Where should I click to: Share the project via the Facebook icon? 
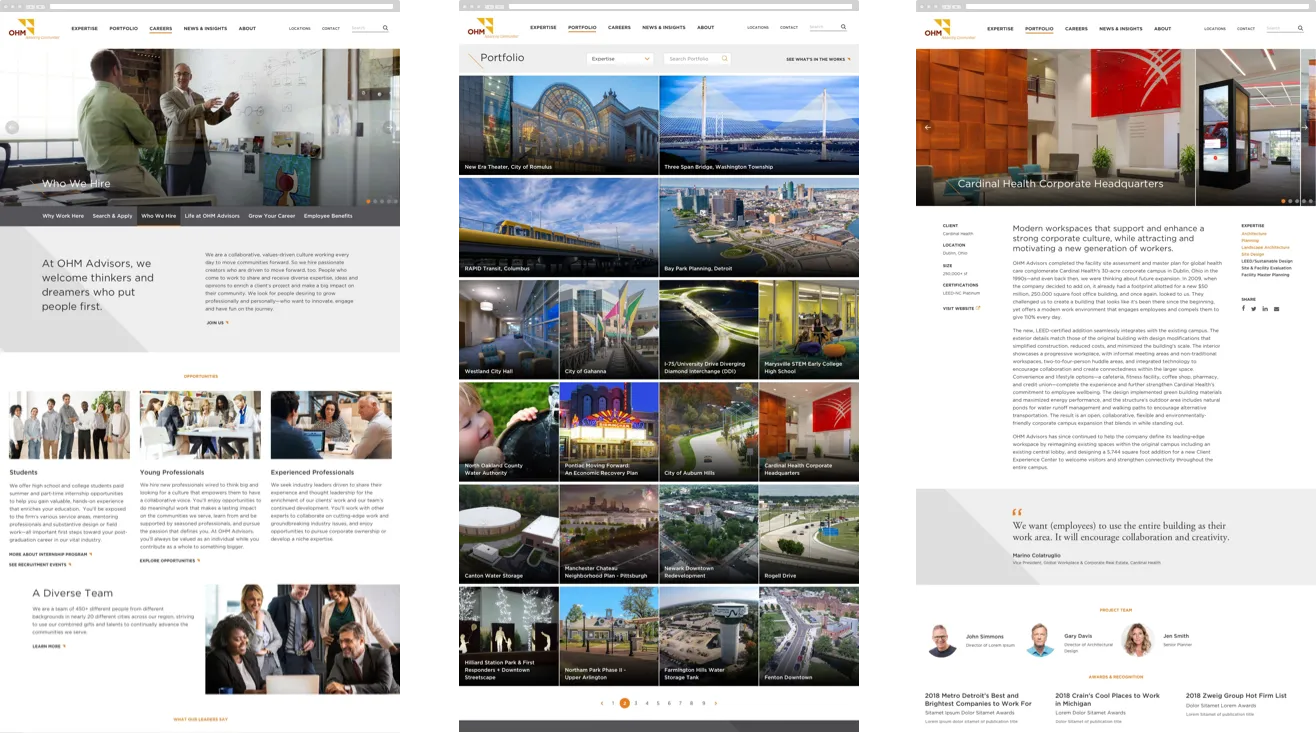click(x=1244, y=309)
